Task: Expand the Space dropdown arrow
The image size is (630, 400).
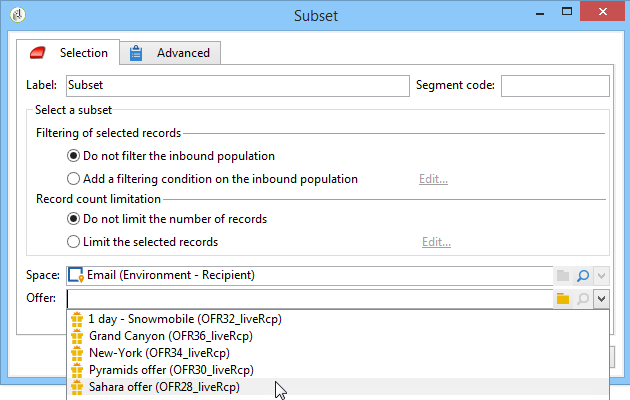Action: pos(600,274)
